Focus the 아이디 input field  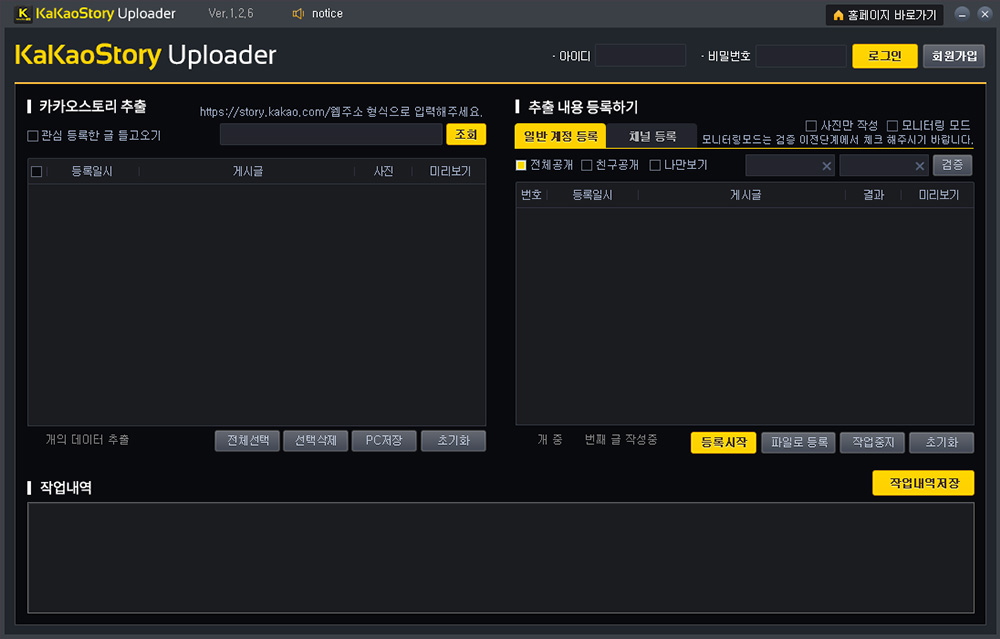640,56
